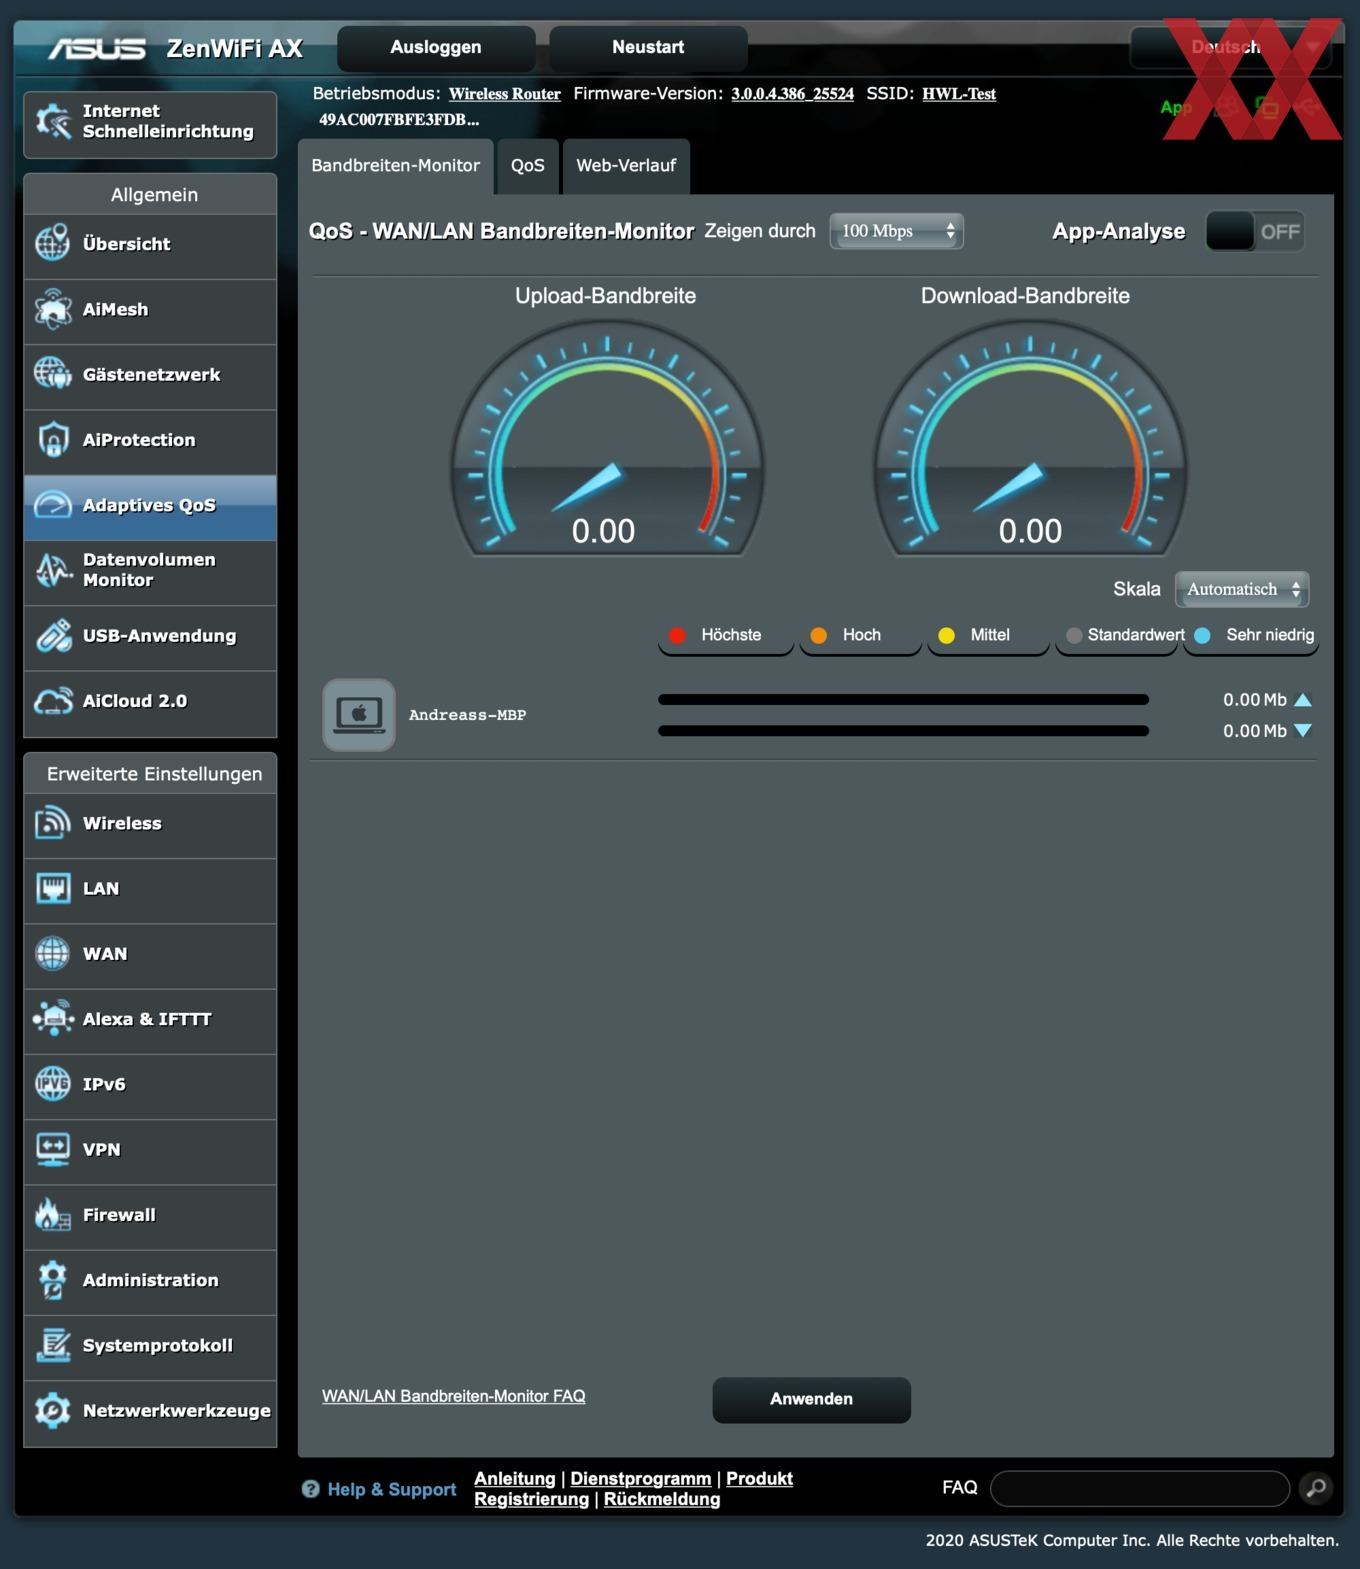The width and height of the screenshot is (1360, 1569).
Task: Click the WAN globe icon
Action: (53, 953)
